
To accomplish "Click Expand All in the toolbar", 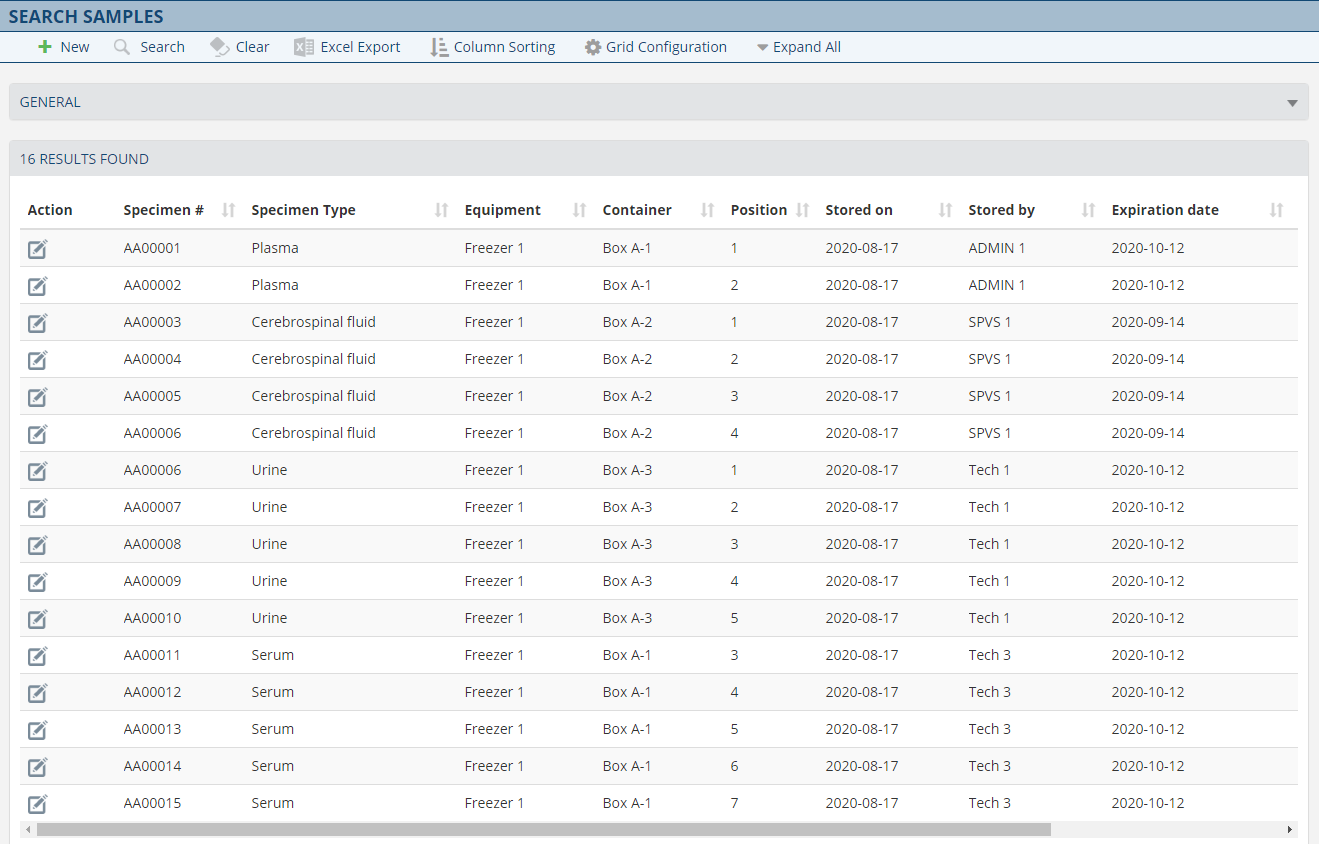I will tap(798, 47).
